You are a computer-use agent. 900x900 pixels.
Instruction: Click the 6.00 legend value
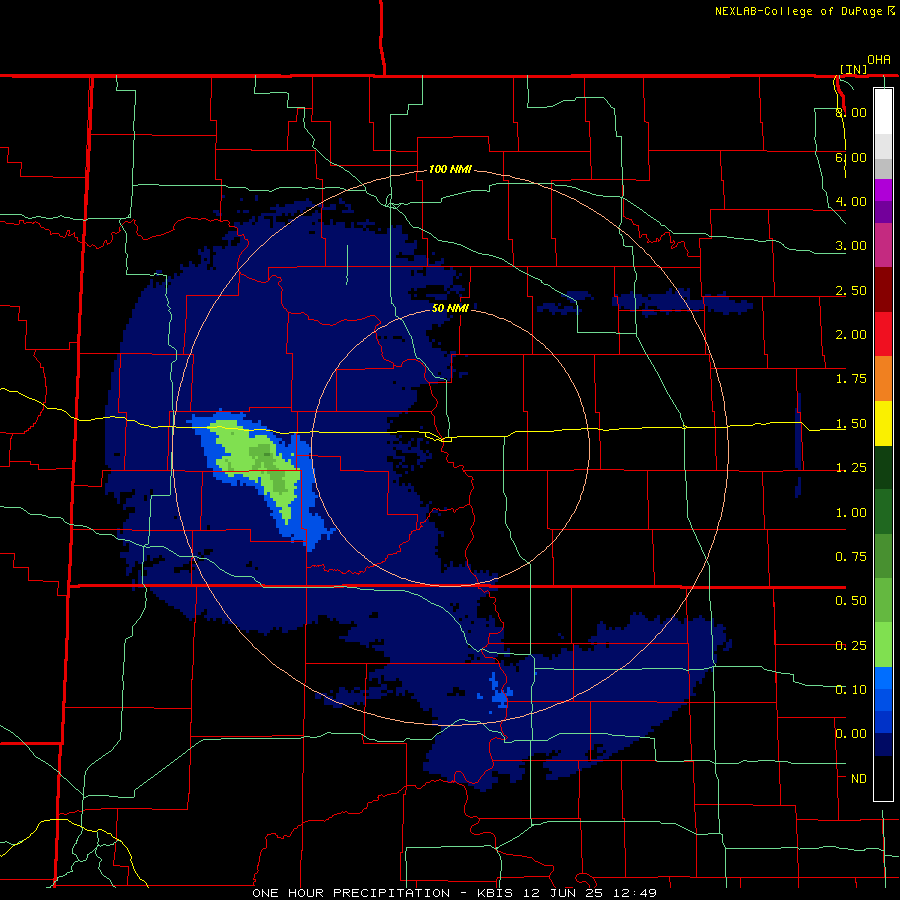[851, 157]
